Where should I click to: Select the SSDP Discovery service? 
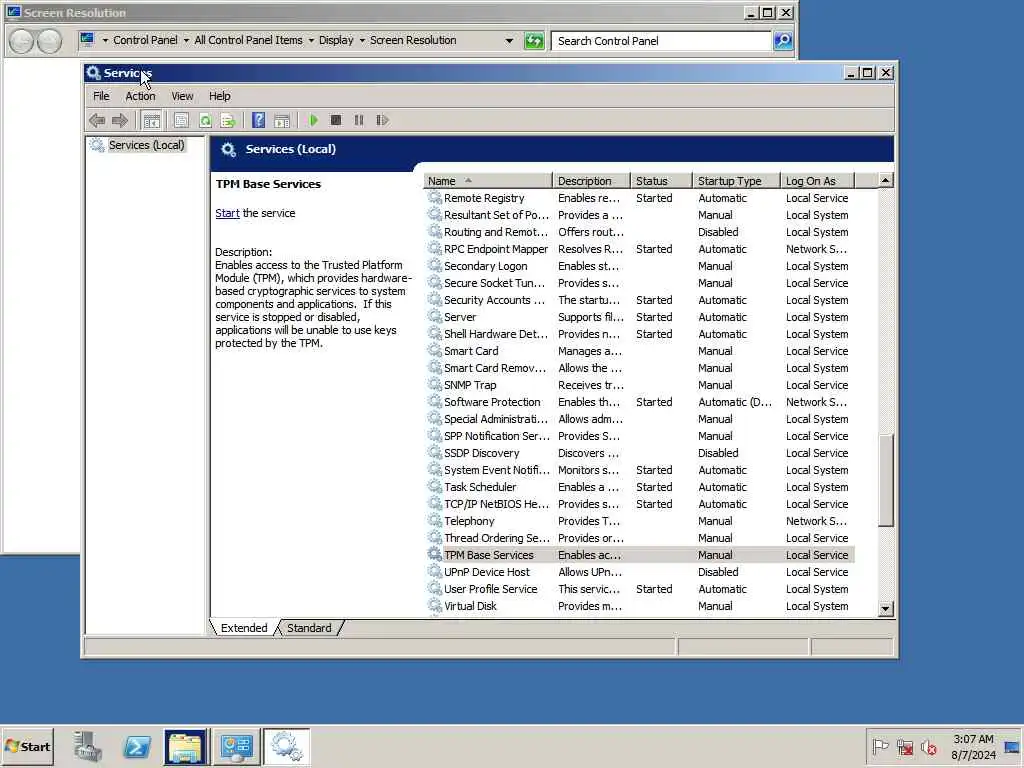(639, 453)
